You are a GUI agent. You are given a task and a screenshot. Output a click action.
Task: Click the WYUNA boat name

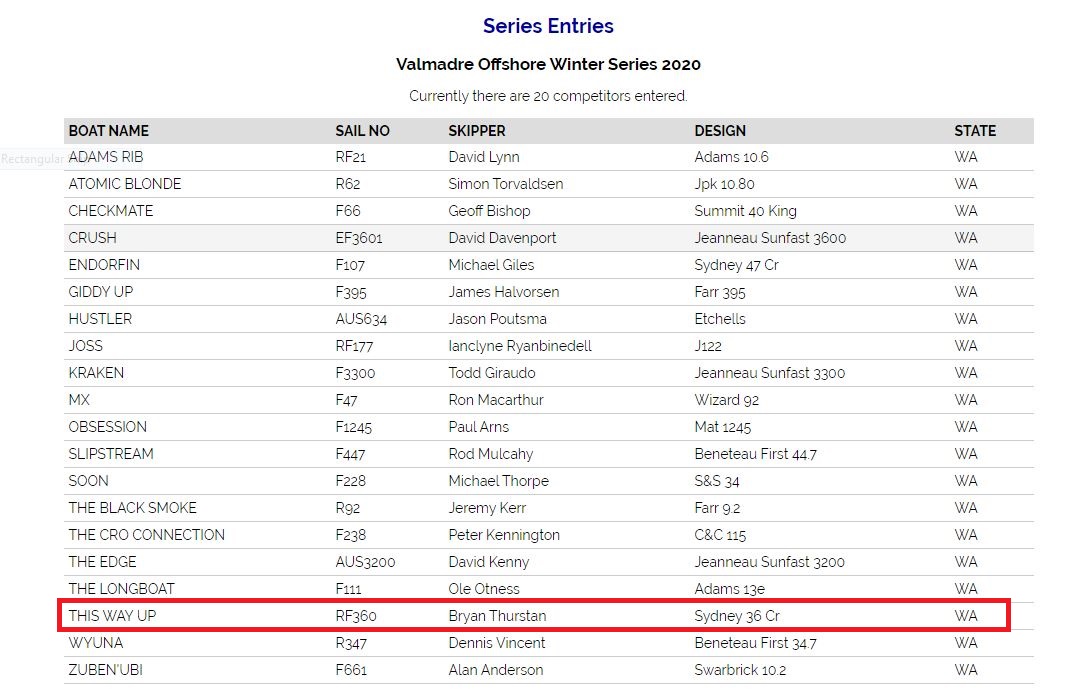coord(96,643)
